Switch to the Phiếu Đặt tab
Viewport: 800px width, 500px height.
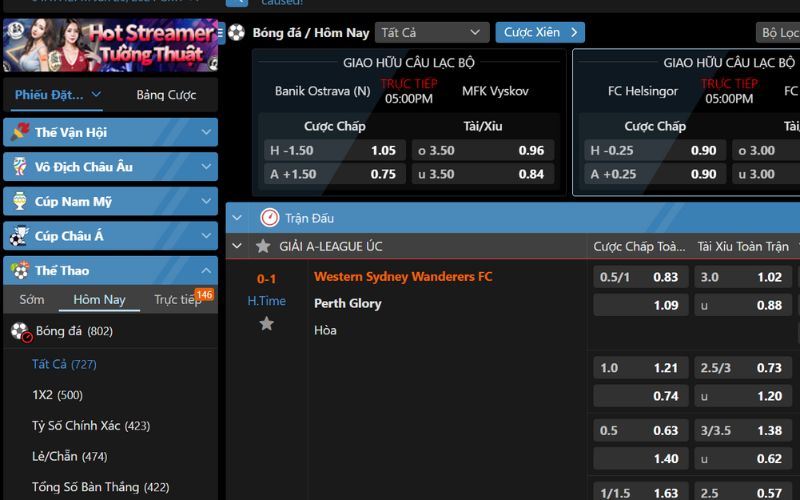tap(58, 95)
